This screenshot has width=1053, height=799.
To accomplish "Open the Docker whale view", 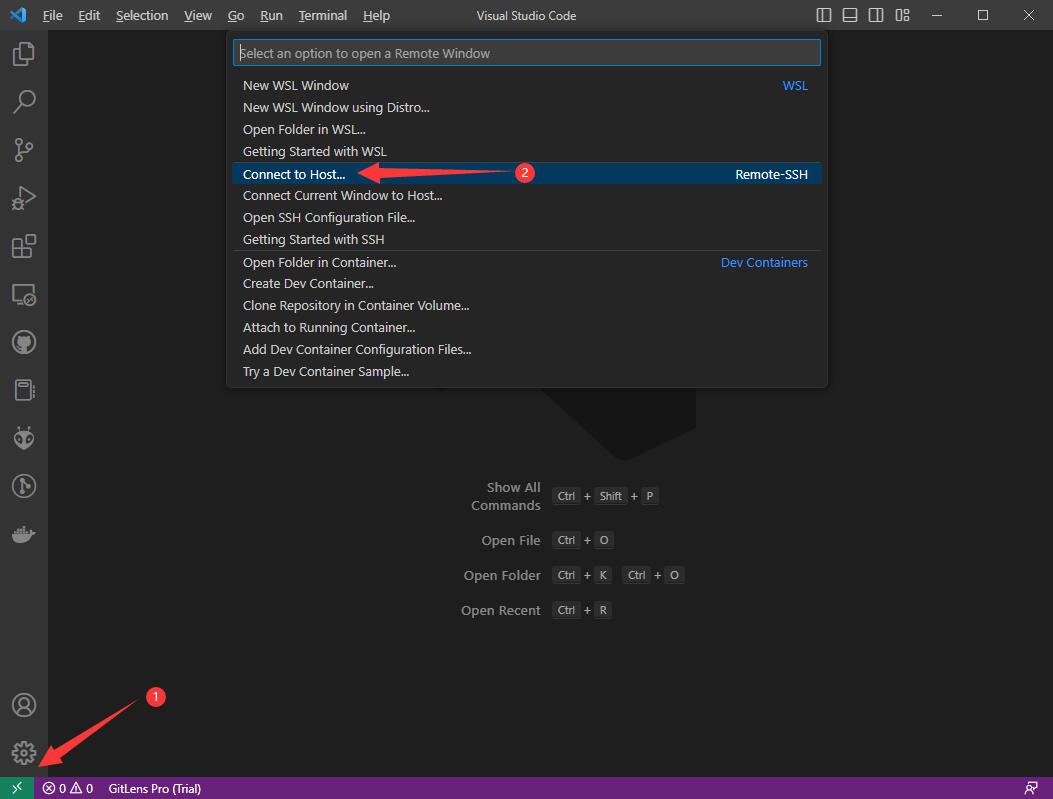I will point(24,534).
